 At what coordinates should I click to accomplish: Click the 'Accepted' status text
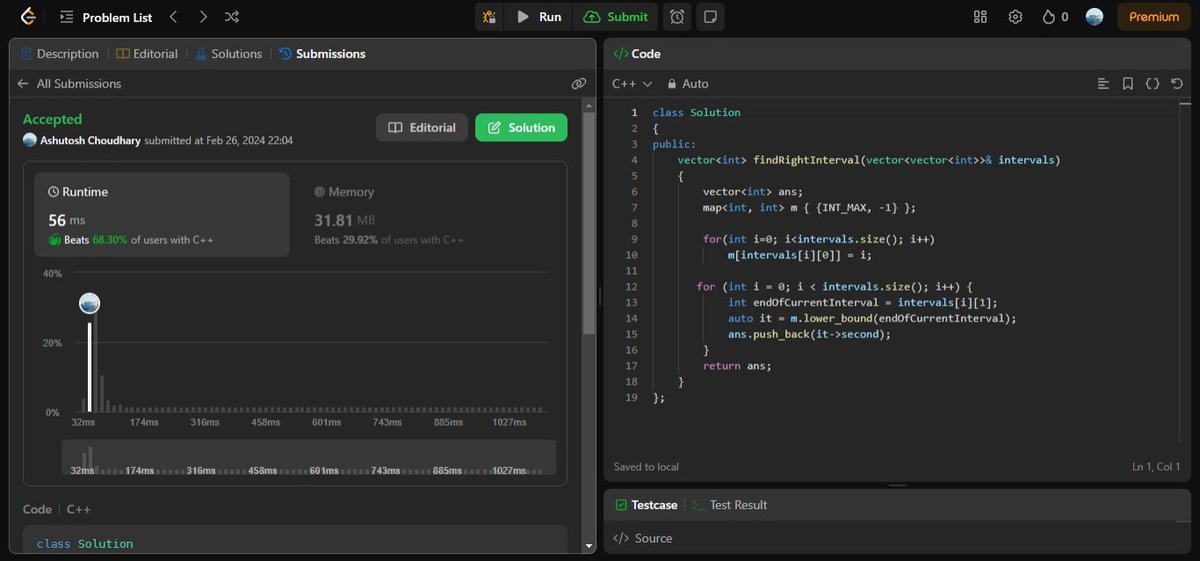tap(52, 119)
